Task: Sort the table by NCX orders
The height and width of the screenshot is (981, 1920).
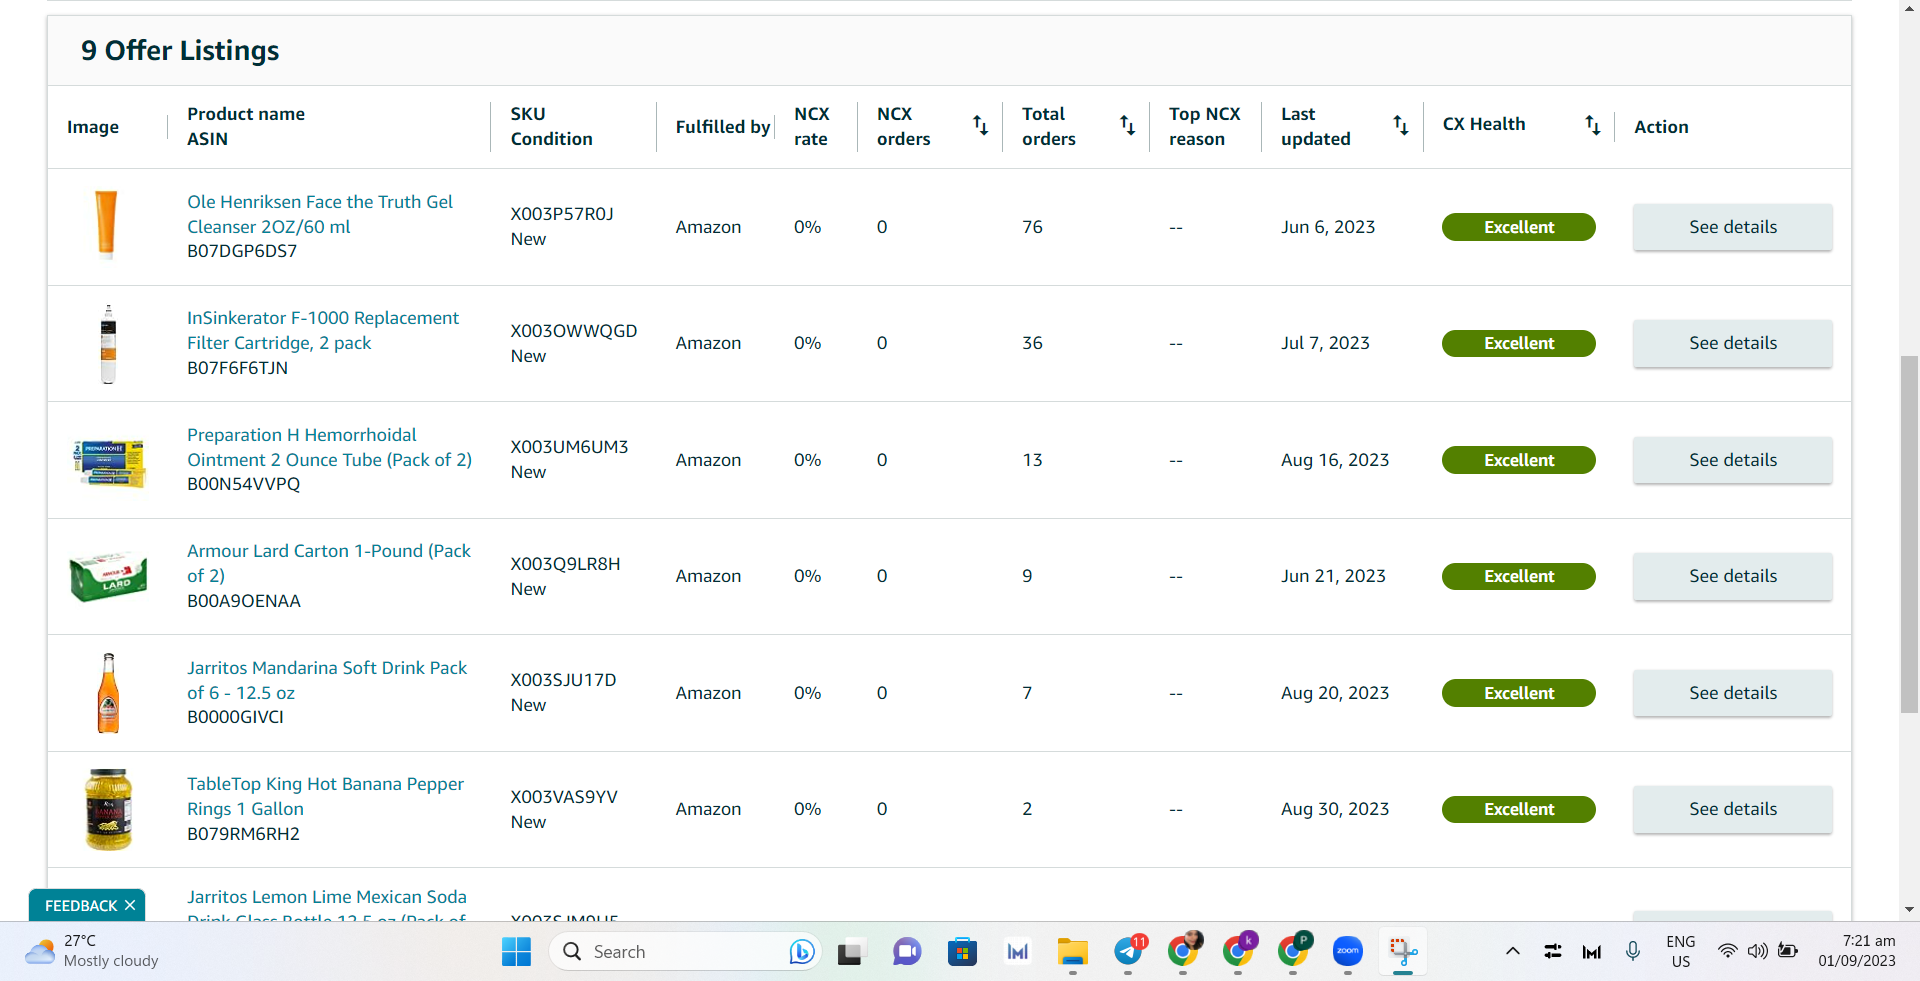Action: (980, 126)
